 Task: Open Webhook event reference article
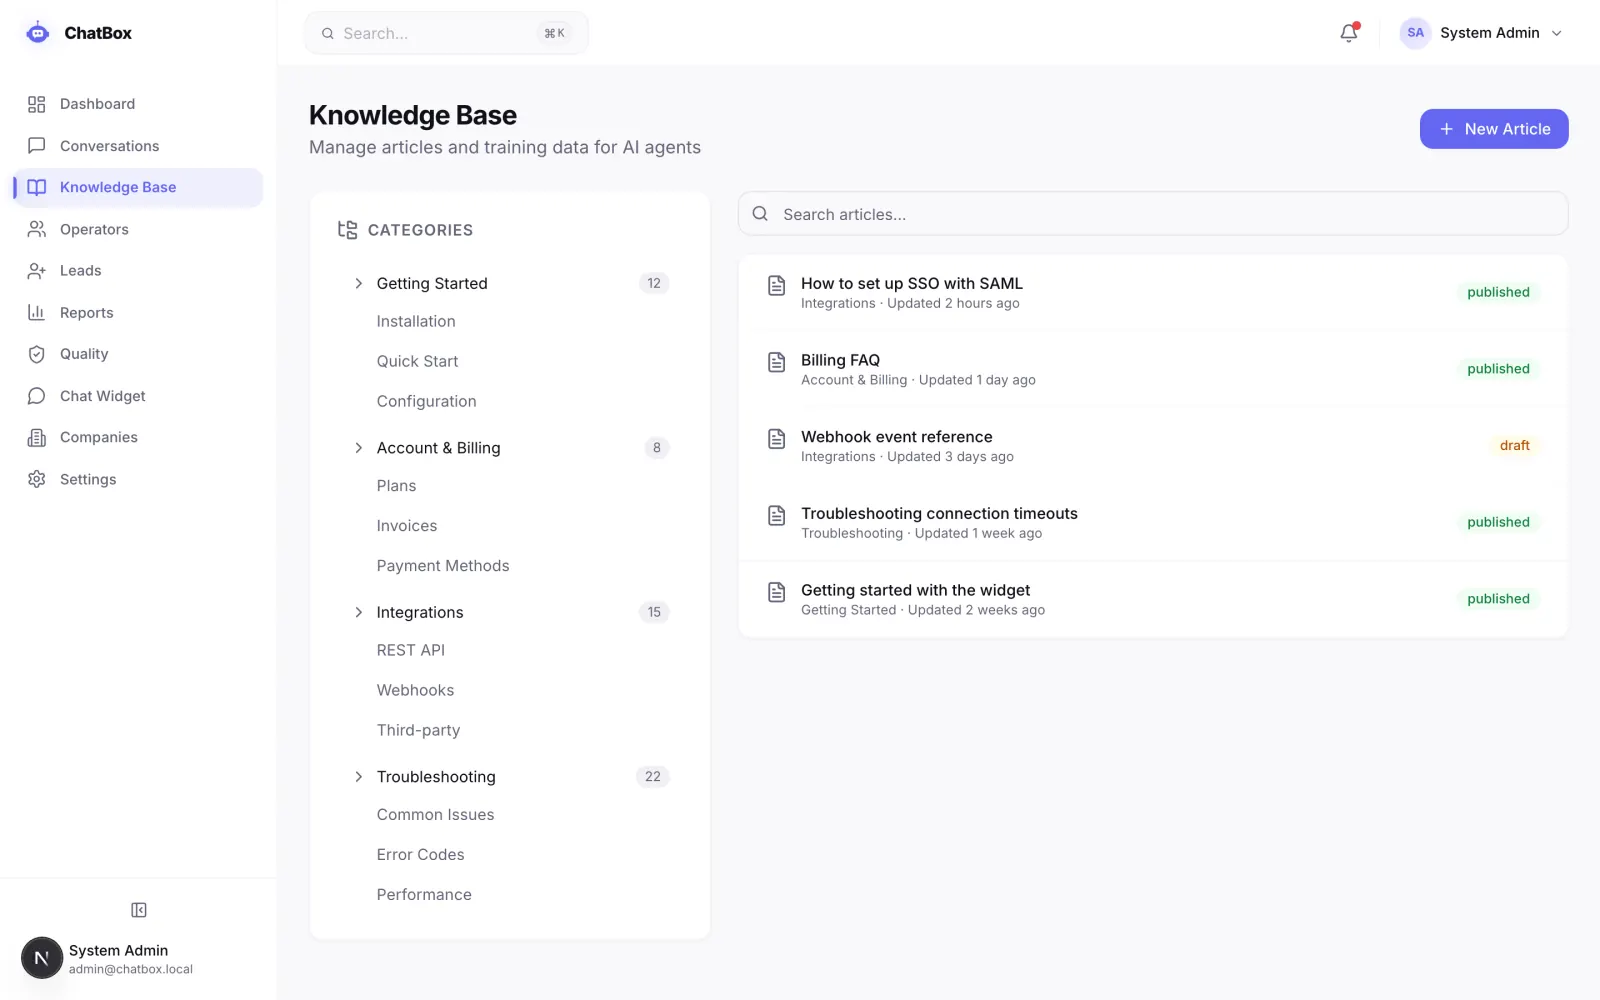[x=1153, y=446]
